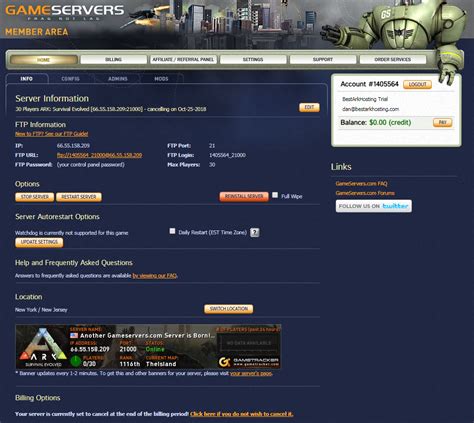Open the viewing our FAQ link
Image resolution: width=474 pixels, height=423 pixels.
click(154, 276)
